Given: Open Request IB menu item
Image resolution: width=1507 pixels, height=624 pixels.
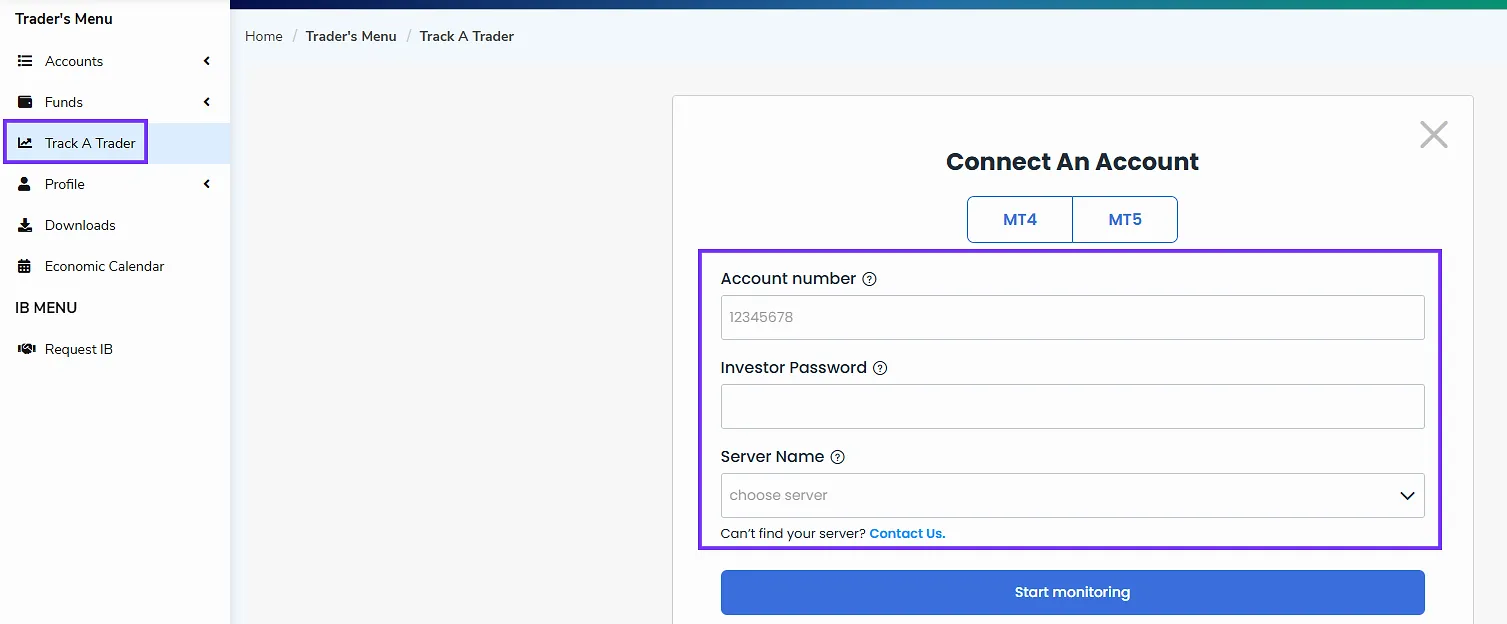Looking at the screenshot, I should [115, 349].
